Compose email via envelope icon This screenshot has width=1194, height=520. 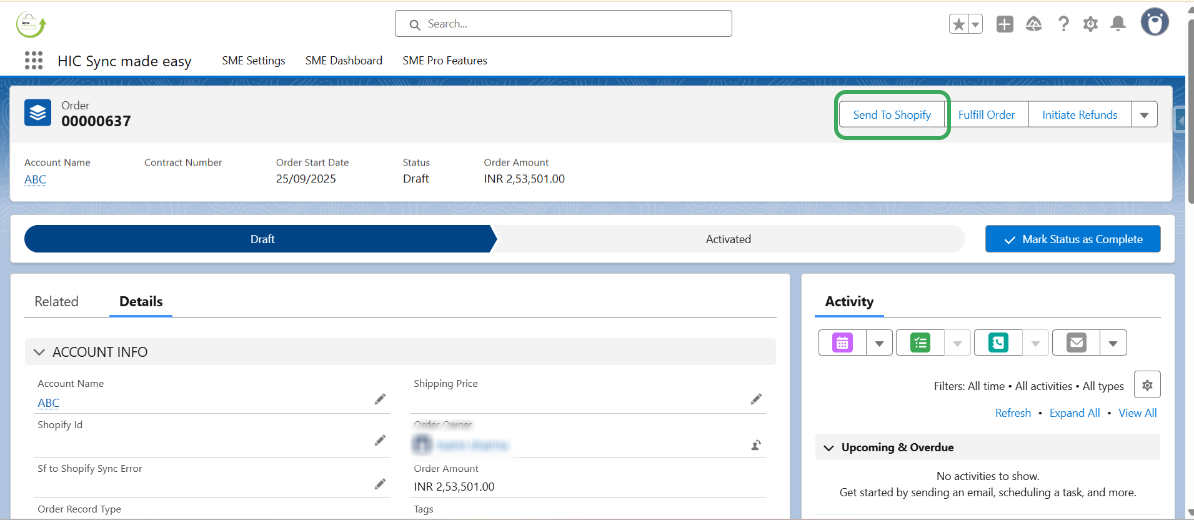click(1076, 343)
